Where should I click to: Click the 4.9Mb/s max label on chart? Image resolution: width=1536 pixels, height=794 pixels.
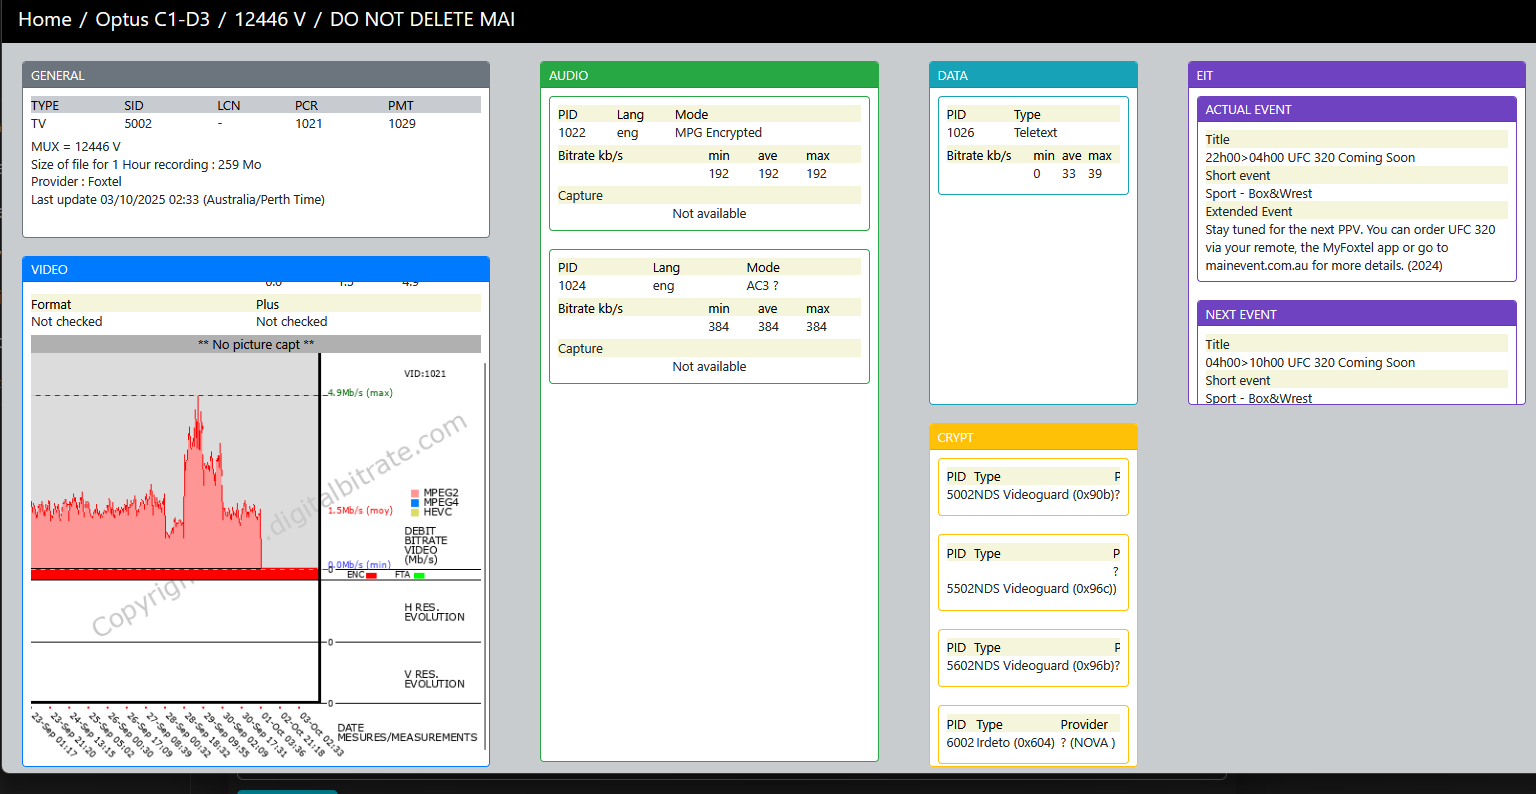(360, 393)
